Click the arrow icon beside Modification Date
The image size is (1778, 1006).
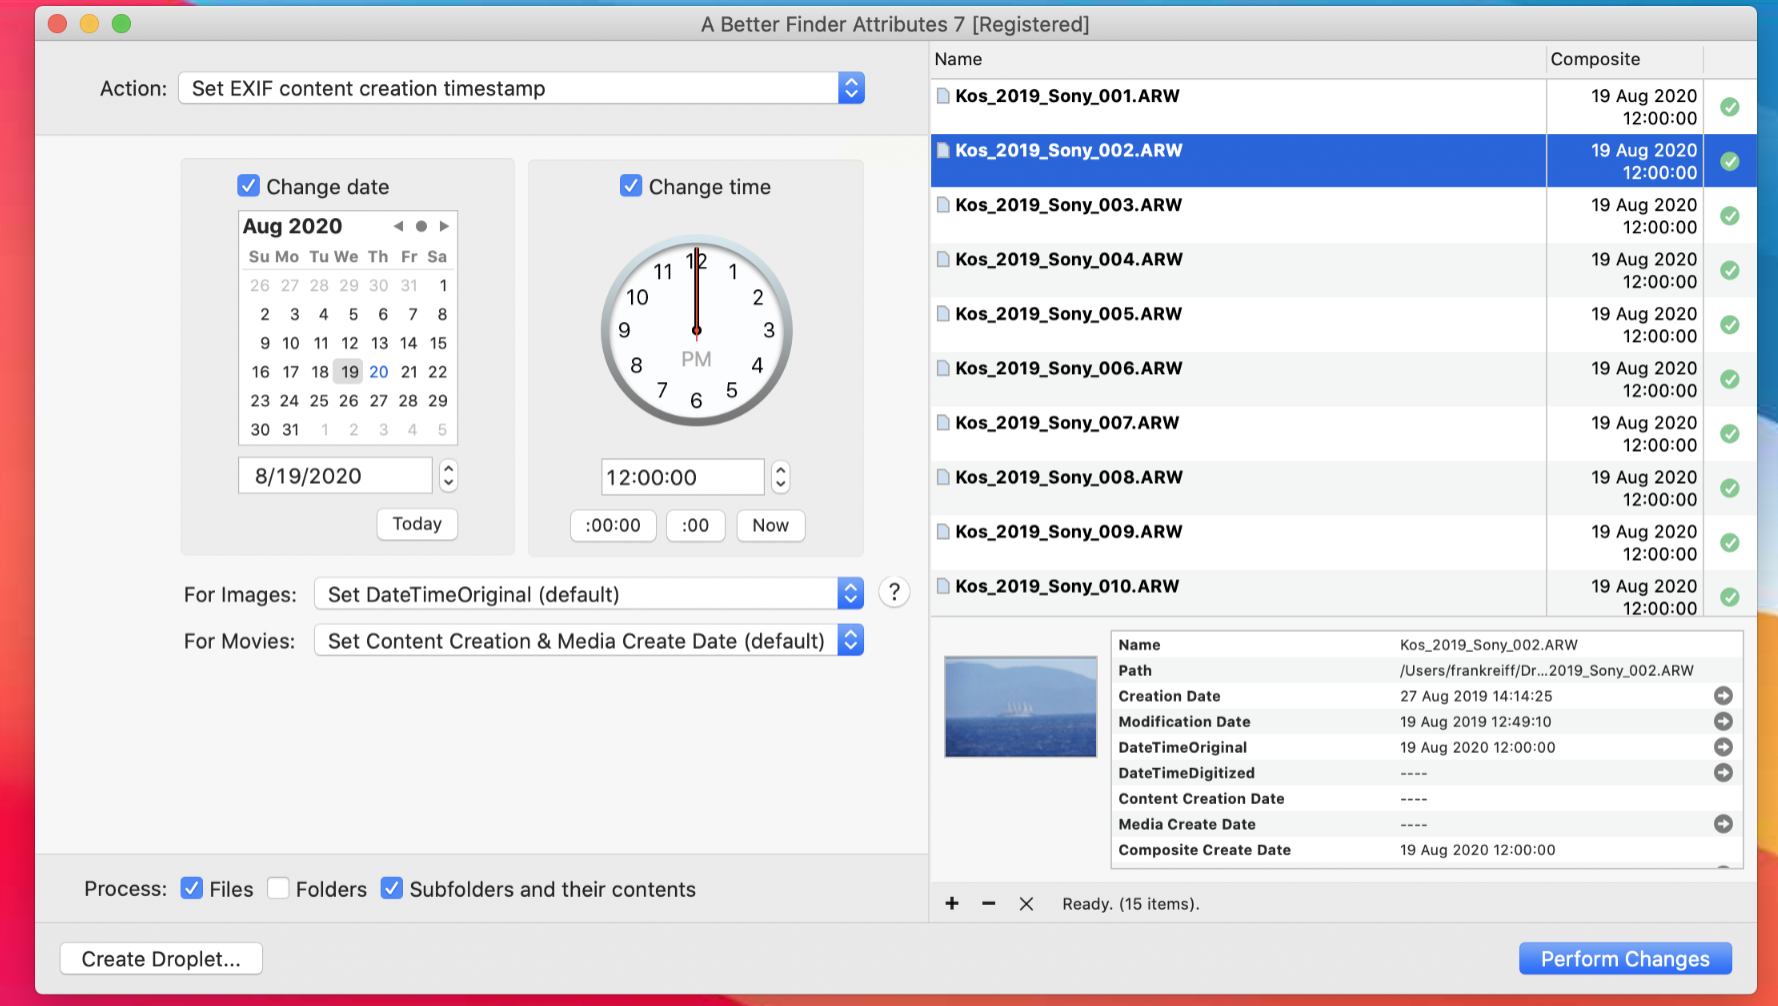click(1723, 722)
